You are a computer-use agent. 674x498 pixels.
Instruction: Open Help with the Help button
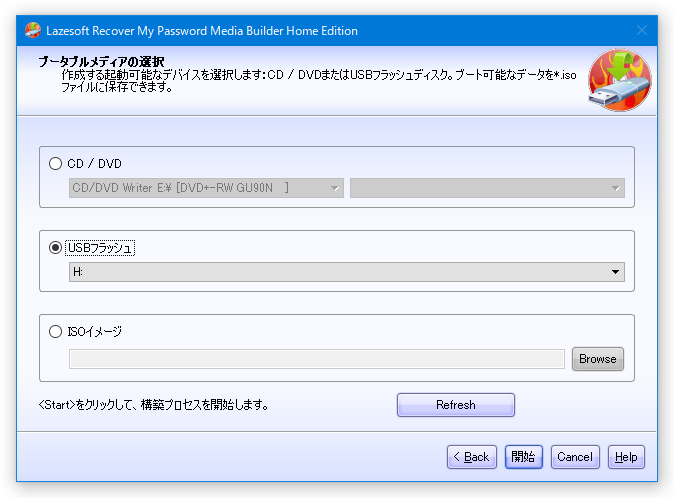pyautogui.click(x=626, y=457)
